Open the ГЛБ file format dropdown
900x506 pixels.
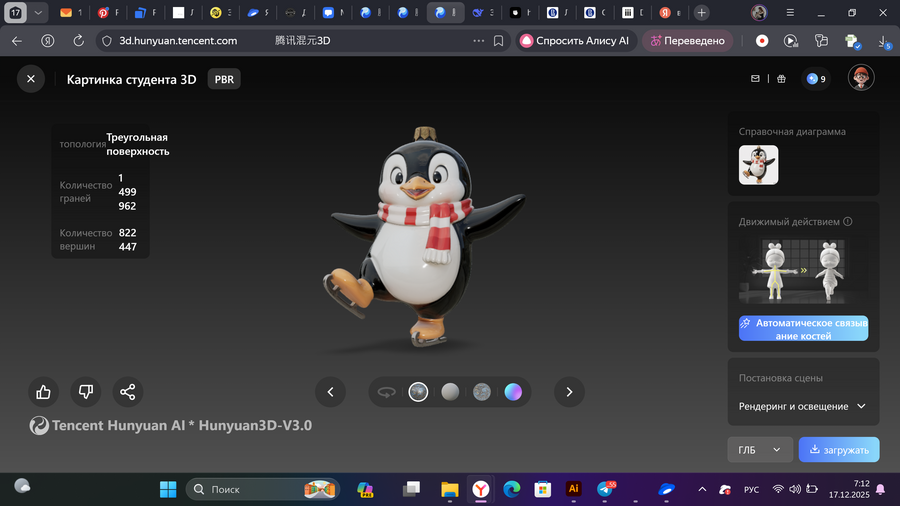tap(759, 450)
